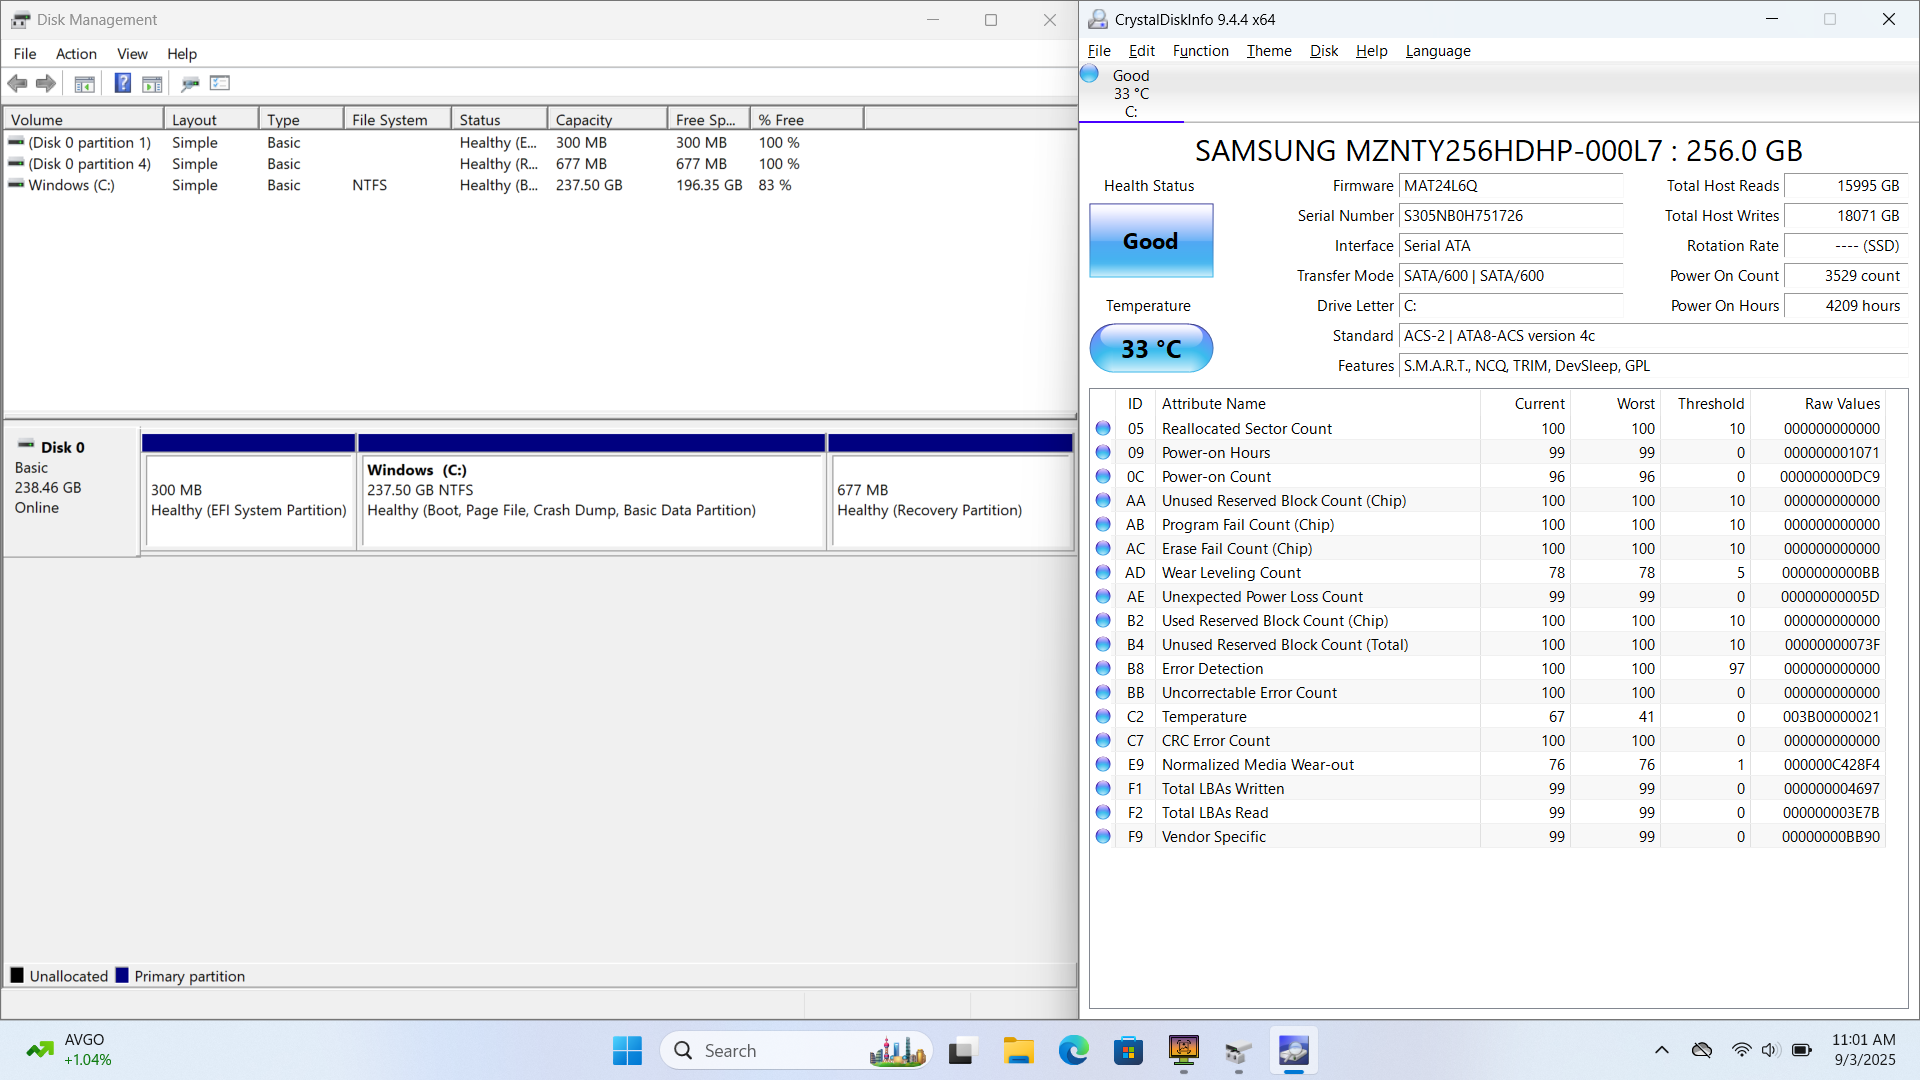
Task: Open Help menu in Disk Management
Action: [x=182, y=54]
